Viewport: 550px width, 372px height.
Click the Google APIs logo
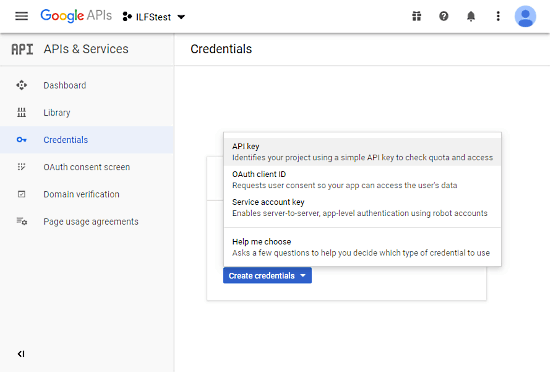coord(76,16)
